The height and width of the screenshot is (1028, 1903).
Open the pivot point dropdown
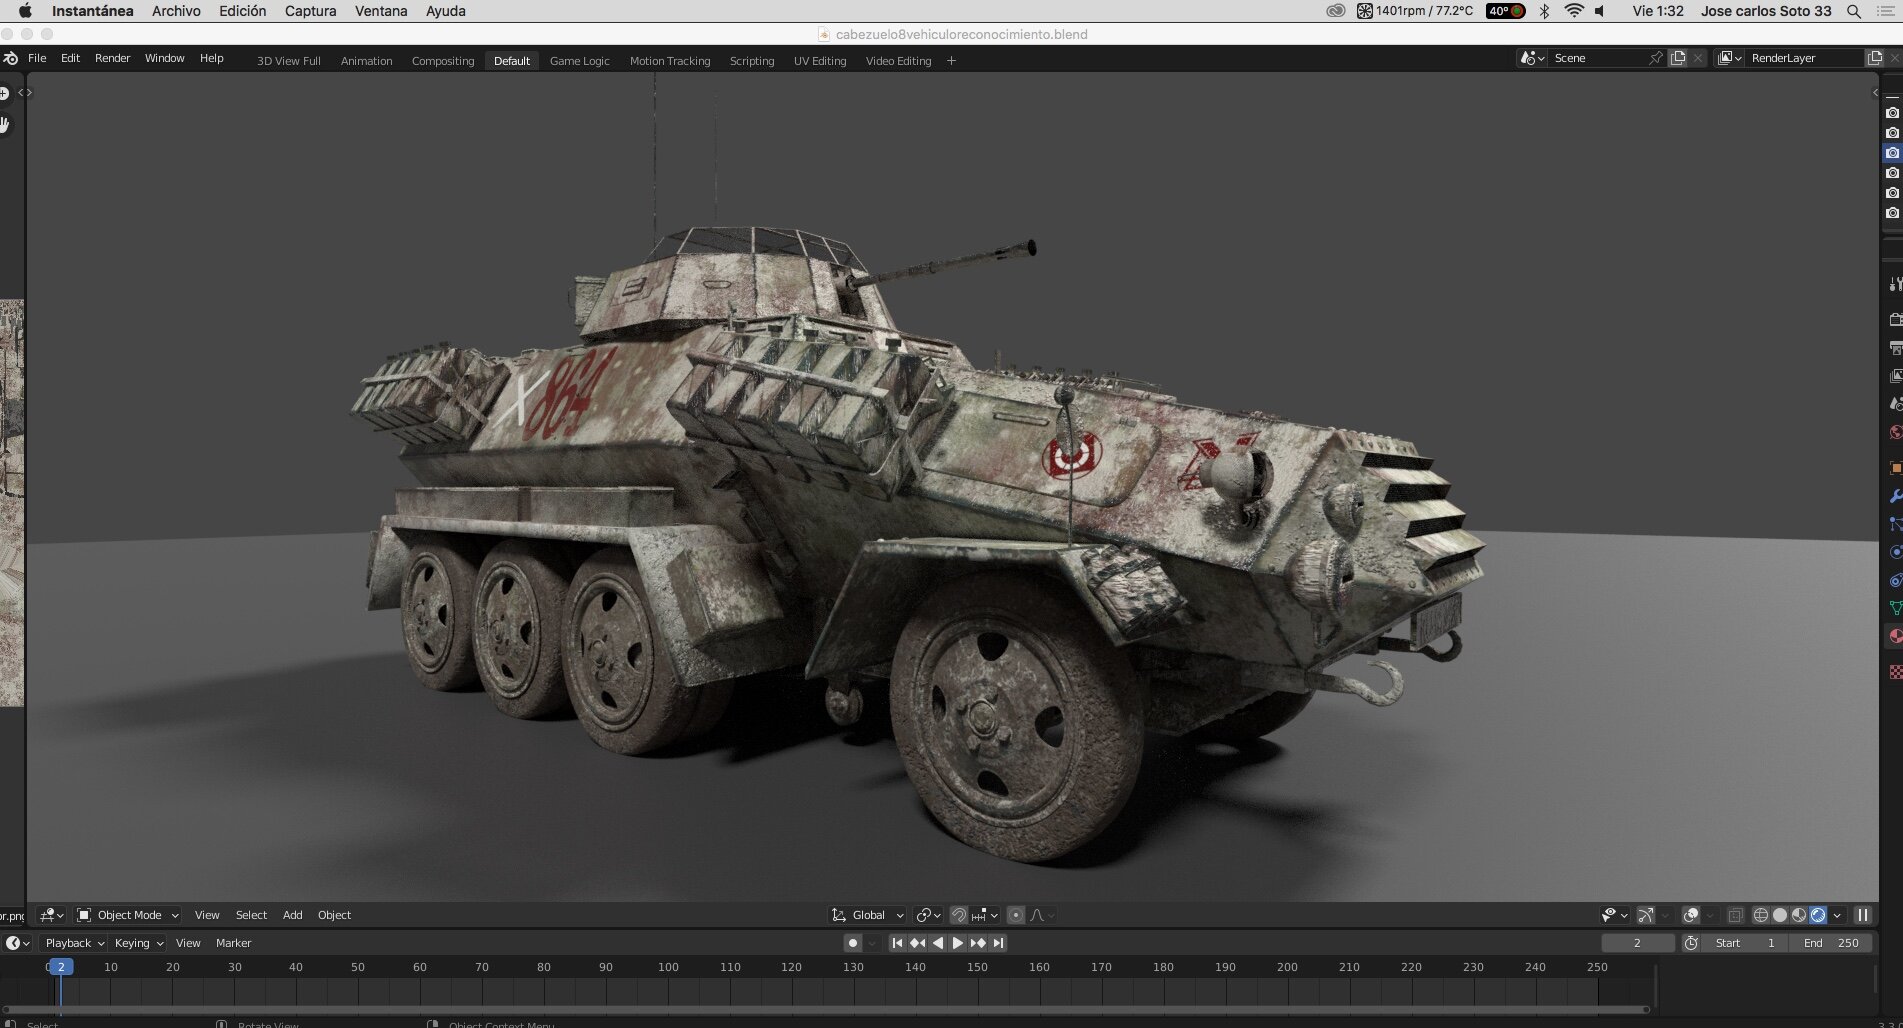tap(929, 915)
